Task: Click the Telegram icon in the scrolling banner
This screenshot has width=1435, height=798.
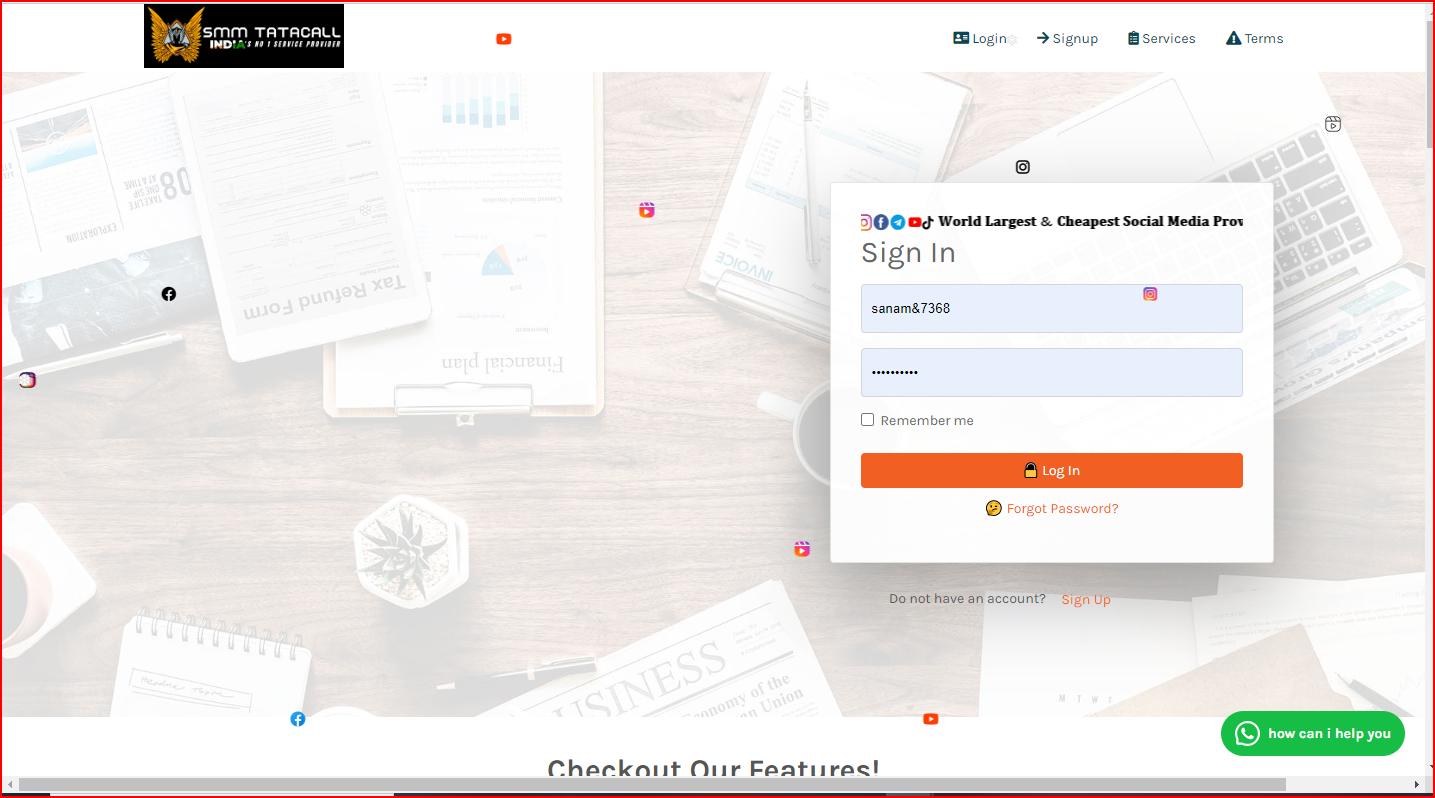Action: pos(898,222)
